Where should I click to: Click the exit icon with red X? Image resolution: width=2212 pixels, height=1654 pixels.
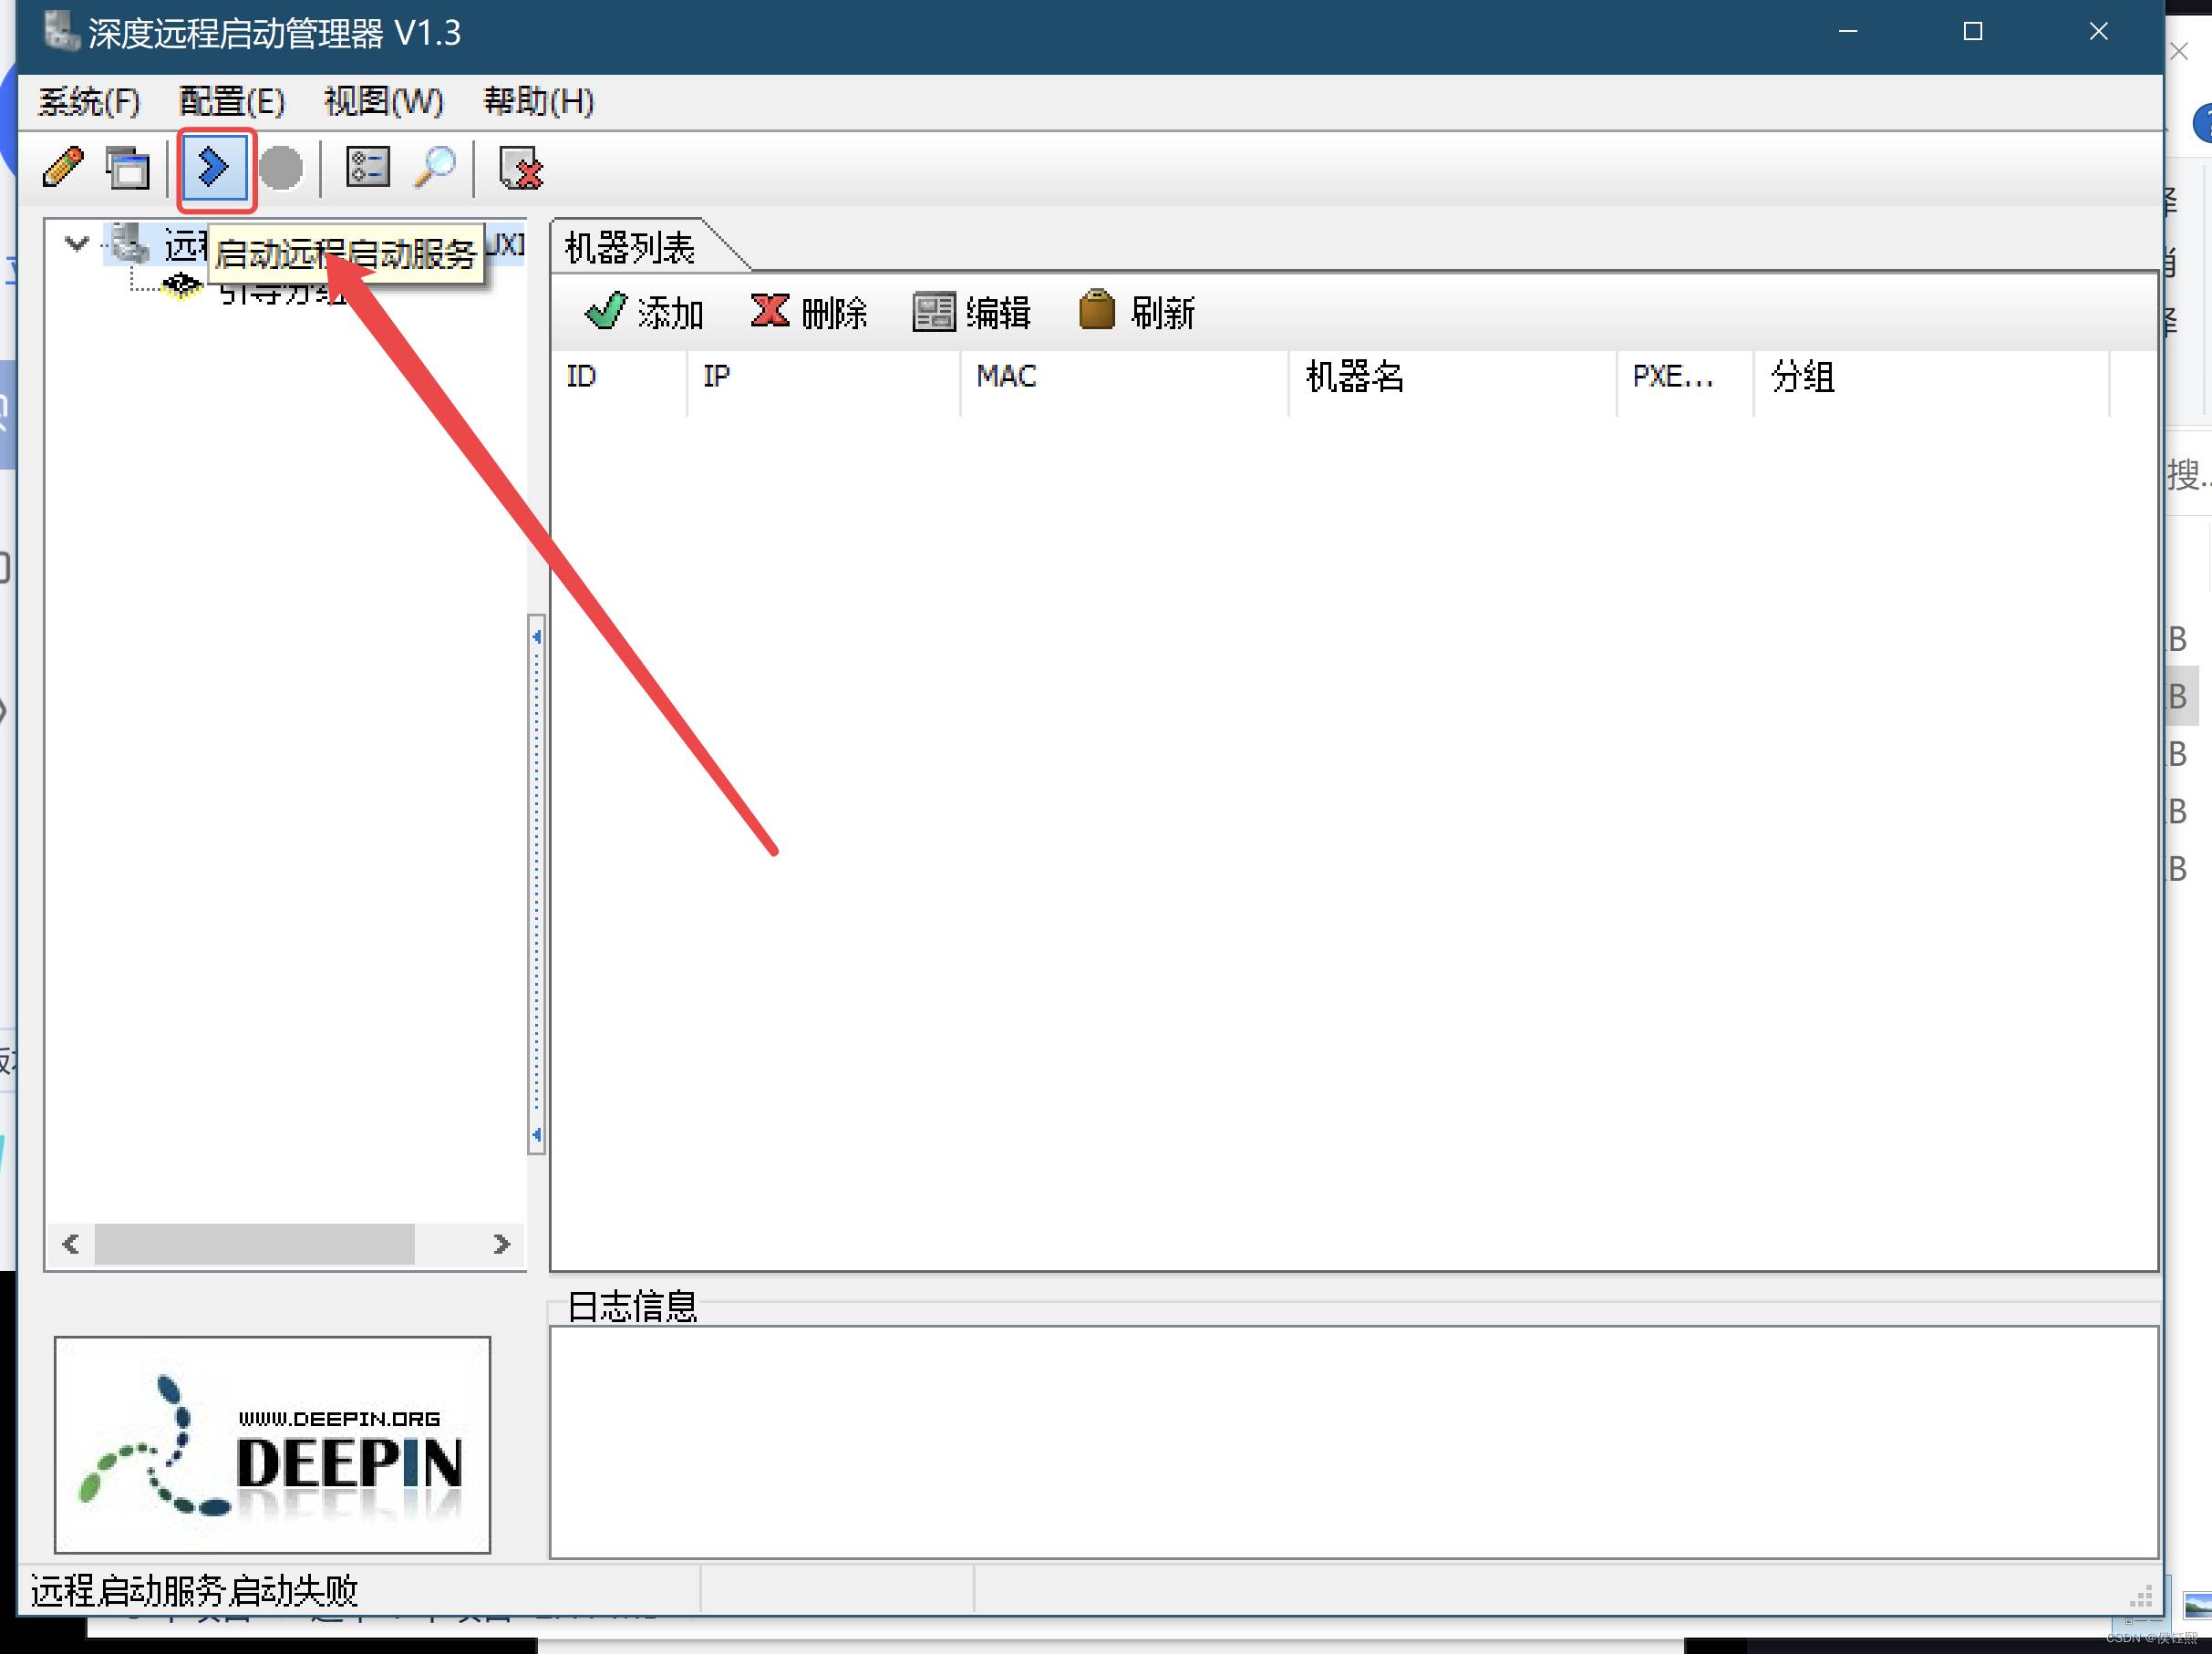coord(520,168)
